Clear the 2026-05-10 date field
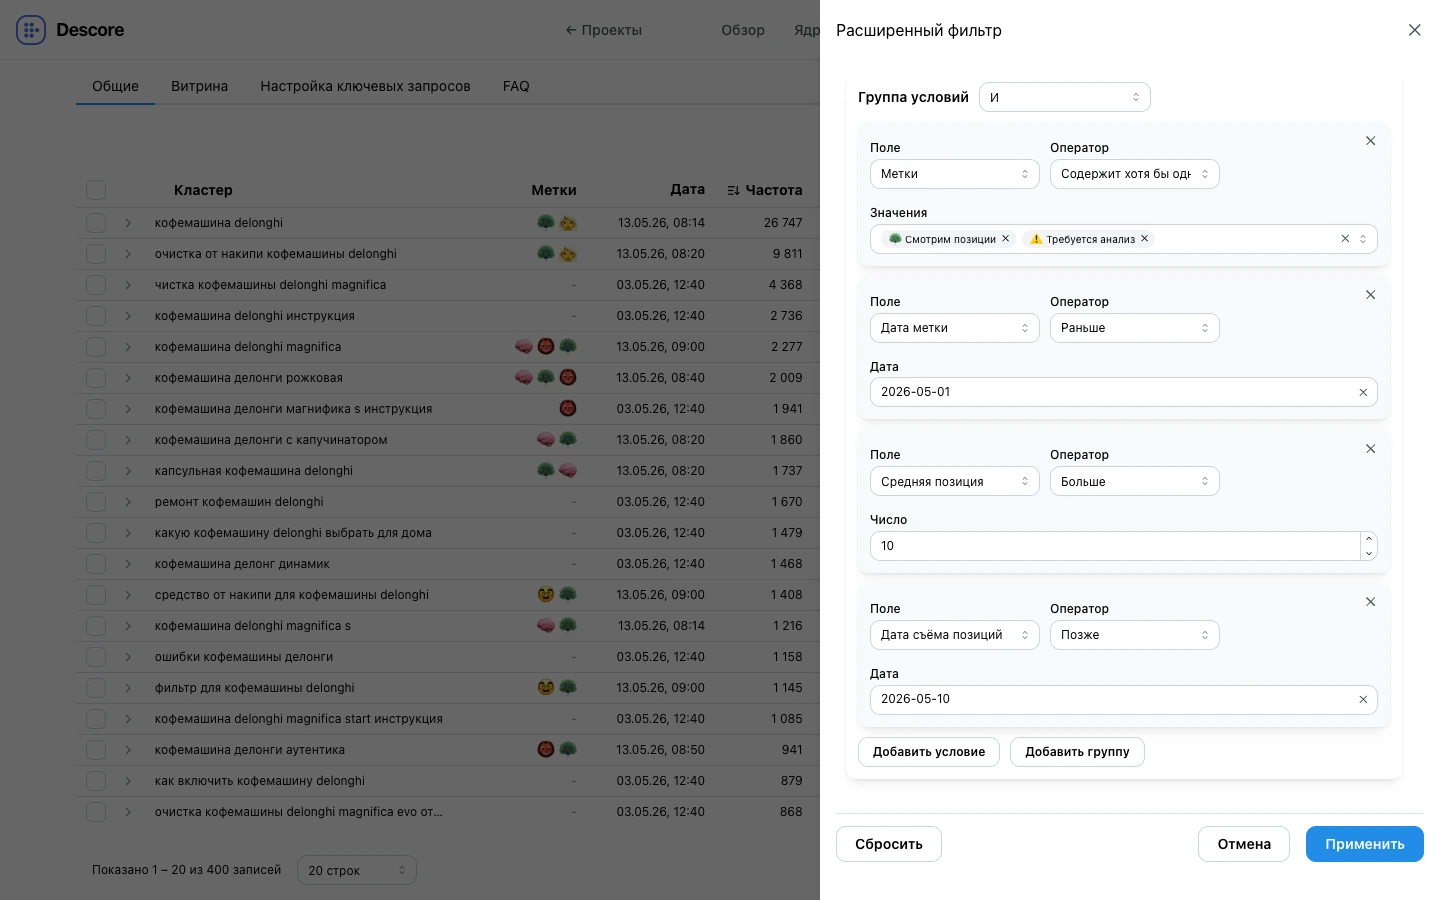The width and height of the screenshot is (1440, 900). (1363, 700)
